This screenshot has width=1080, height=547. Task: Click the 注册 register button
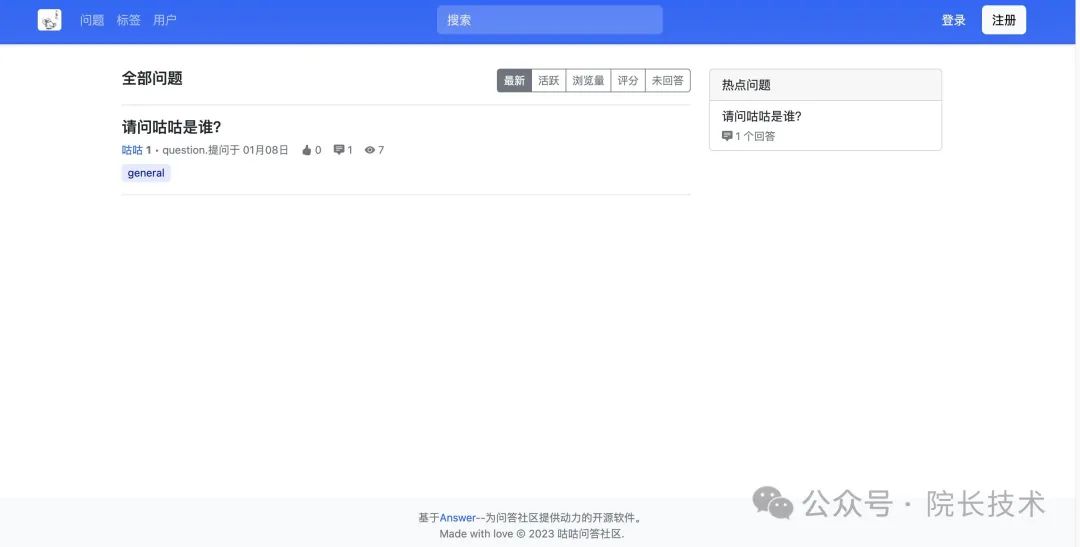pos(1004,20)
